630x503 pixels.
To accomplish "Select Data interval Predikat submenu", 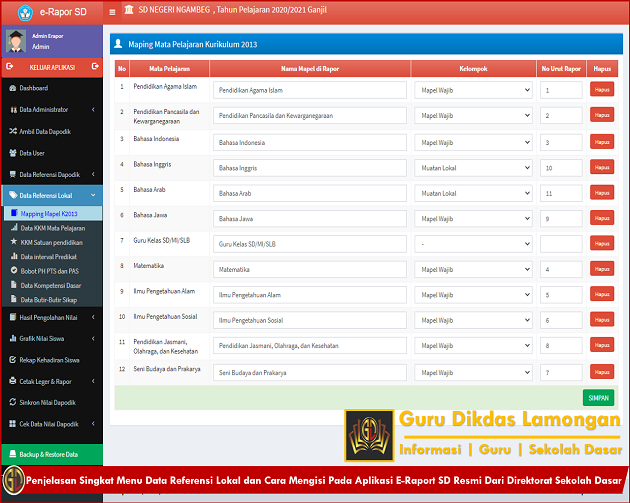I will coord(53,257).
